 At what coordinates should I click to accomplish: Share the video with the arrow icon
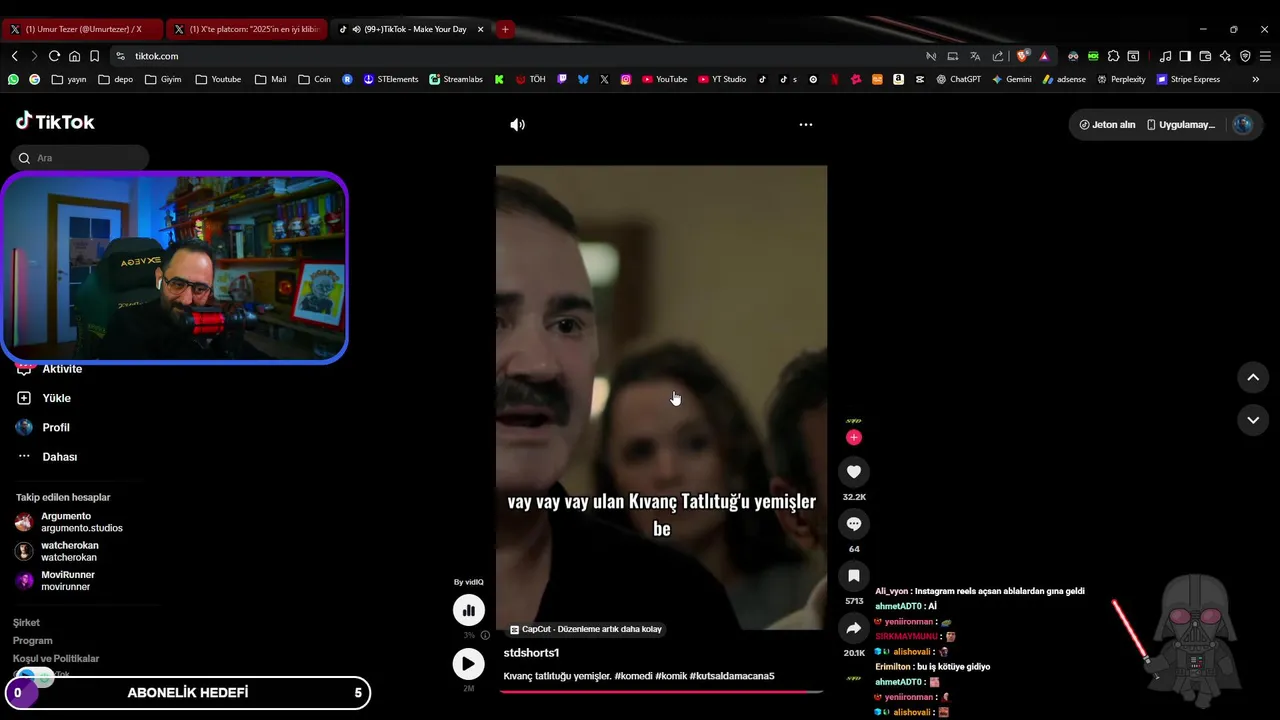(x=854, y=628)
